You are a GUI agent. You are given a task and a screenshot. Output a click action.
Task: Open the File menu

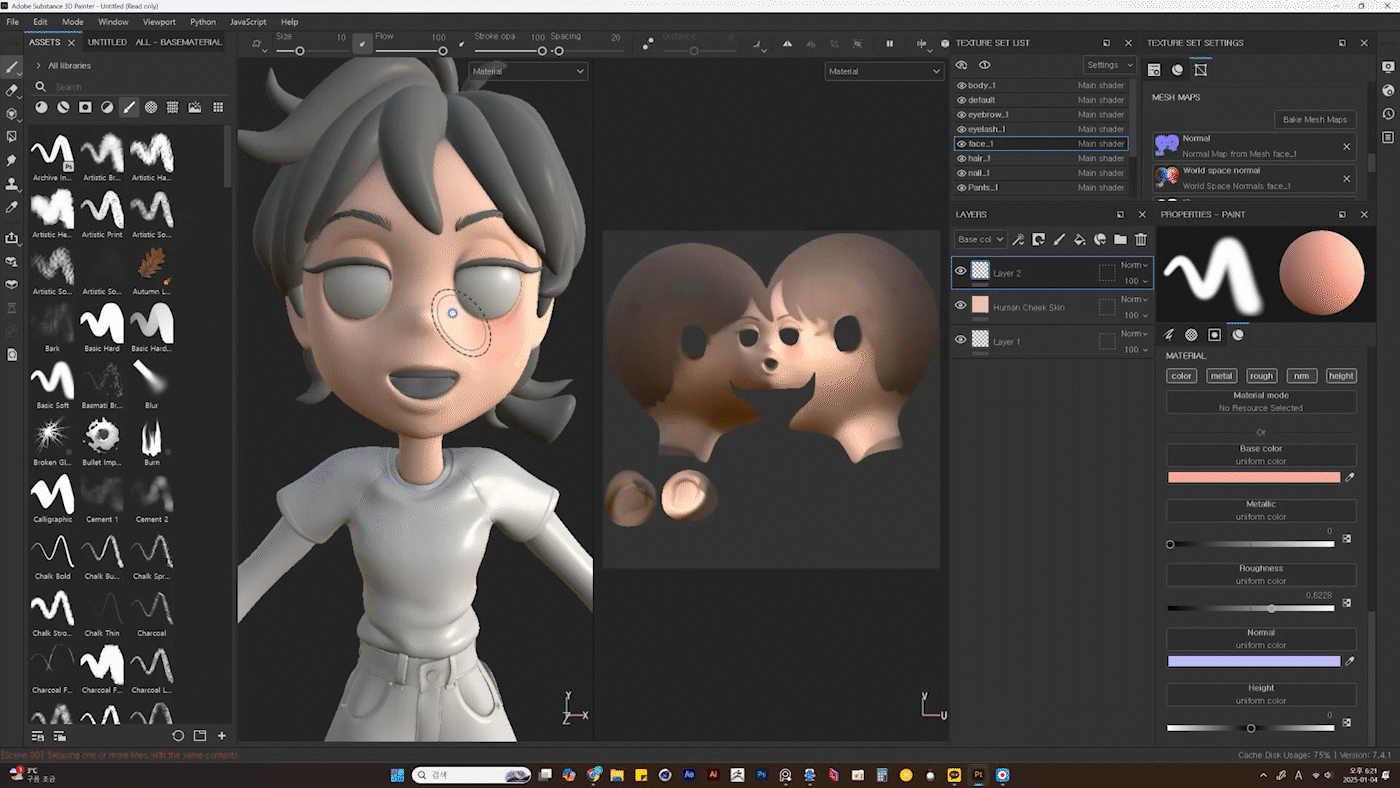point(13,21)
